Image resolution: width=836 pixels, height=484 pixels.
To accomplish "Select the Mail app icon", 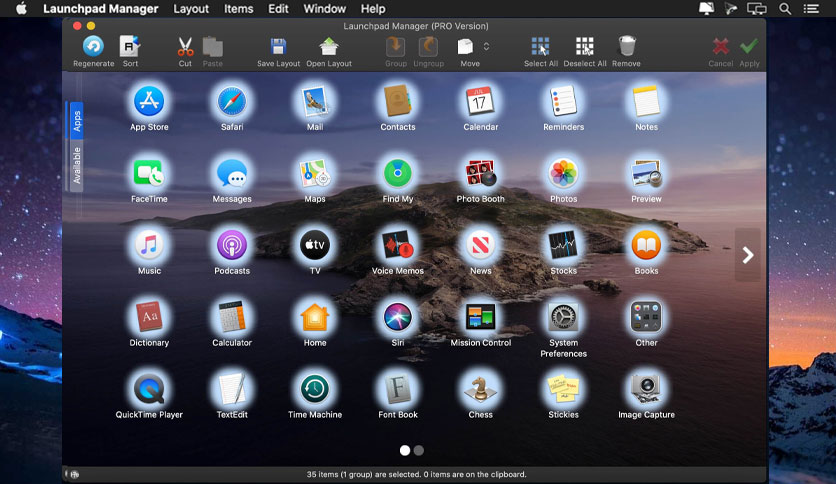I will coord(315,101).
